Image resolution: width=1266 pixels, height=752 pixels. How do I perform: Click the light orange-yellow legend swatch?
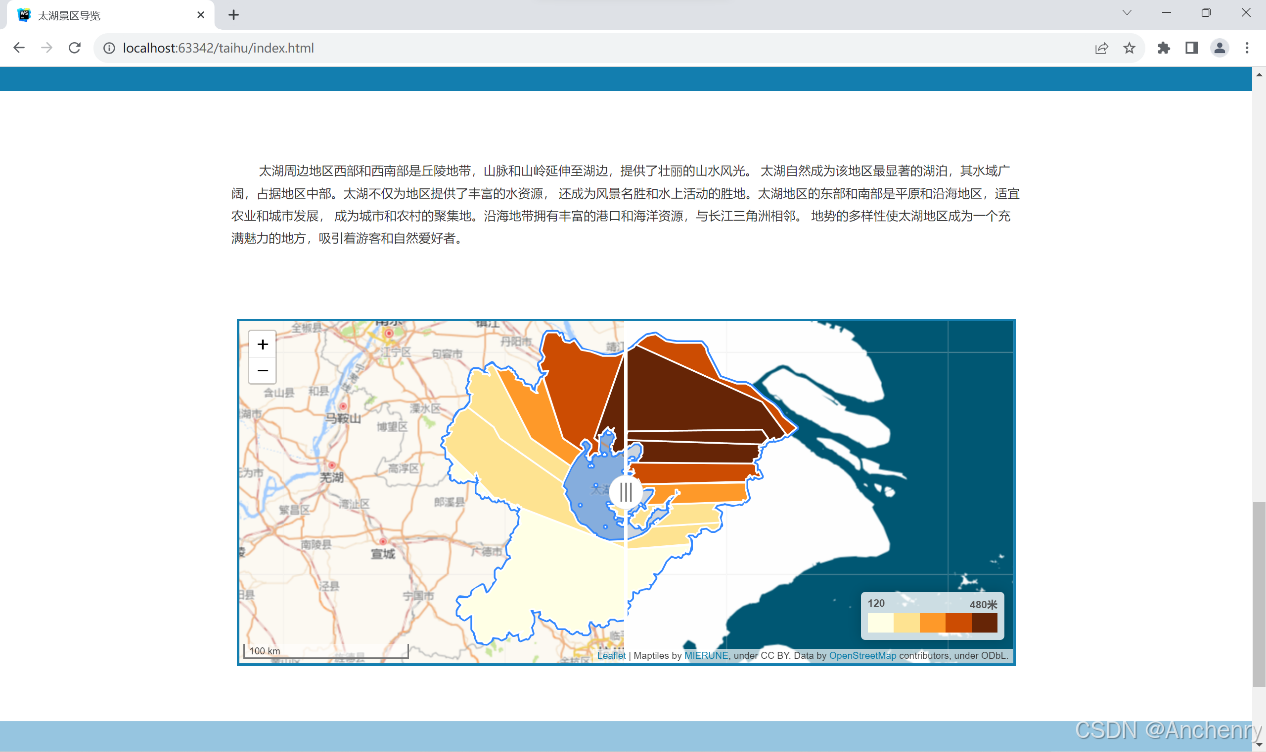[906, 623]
